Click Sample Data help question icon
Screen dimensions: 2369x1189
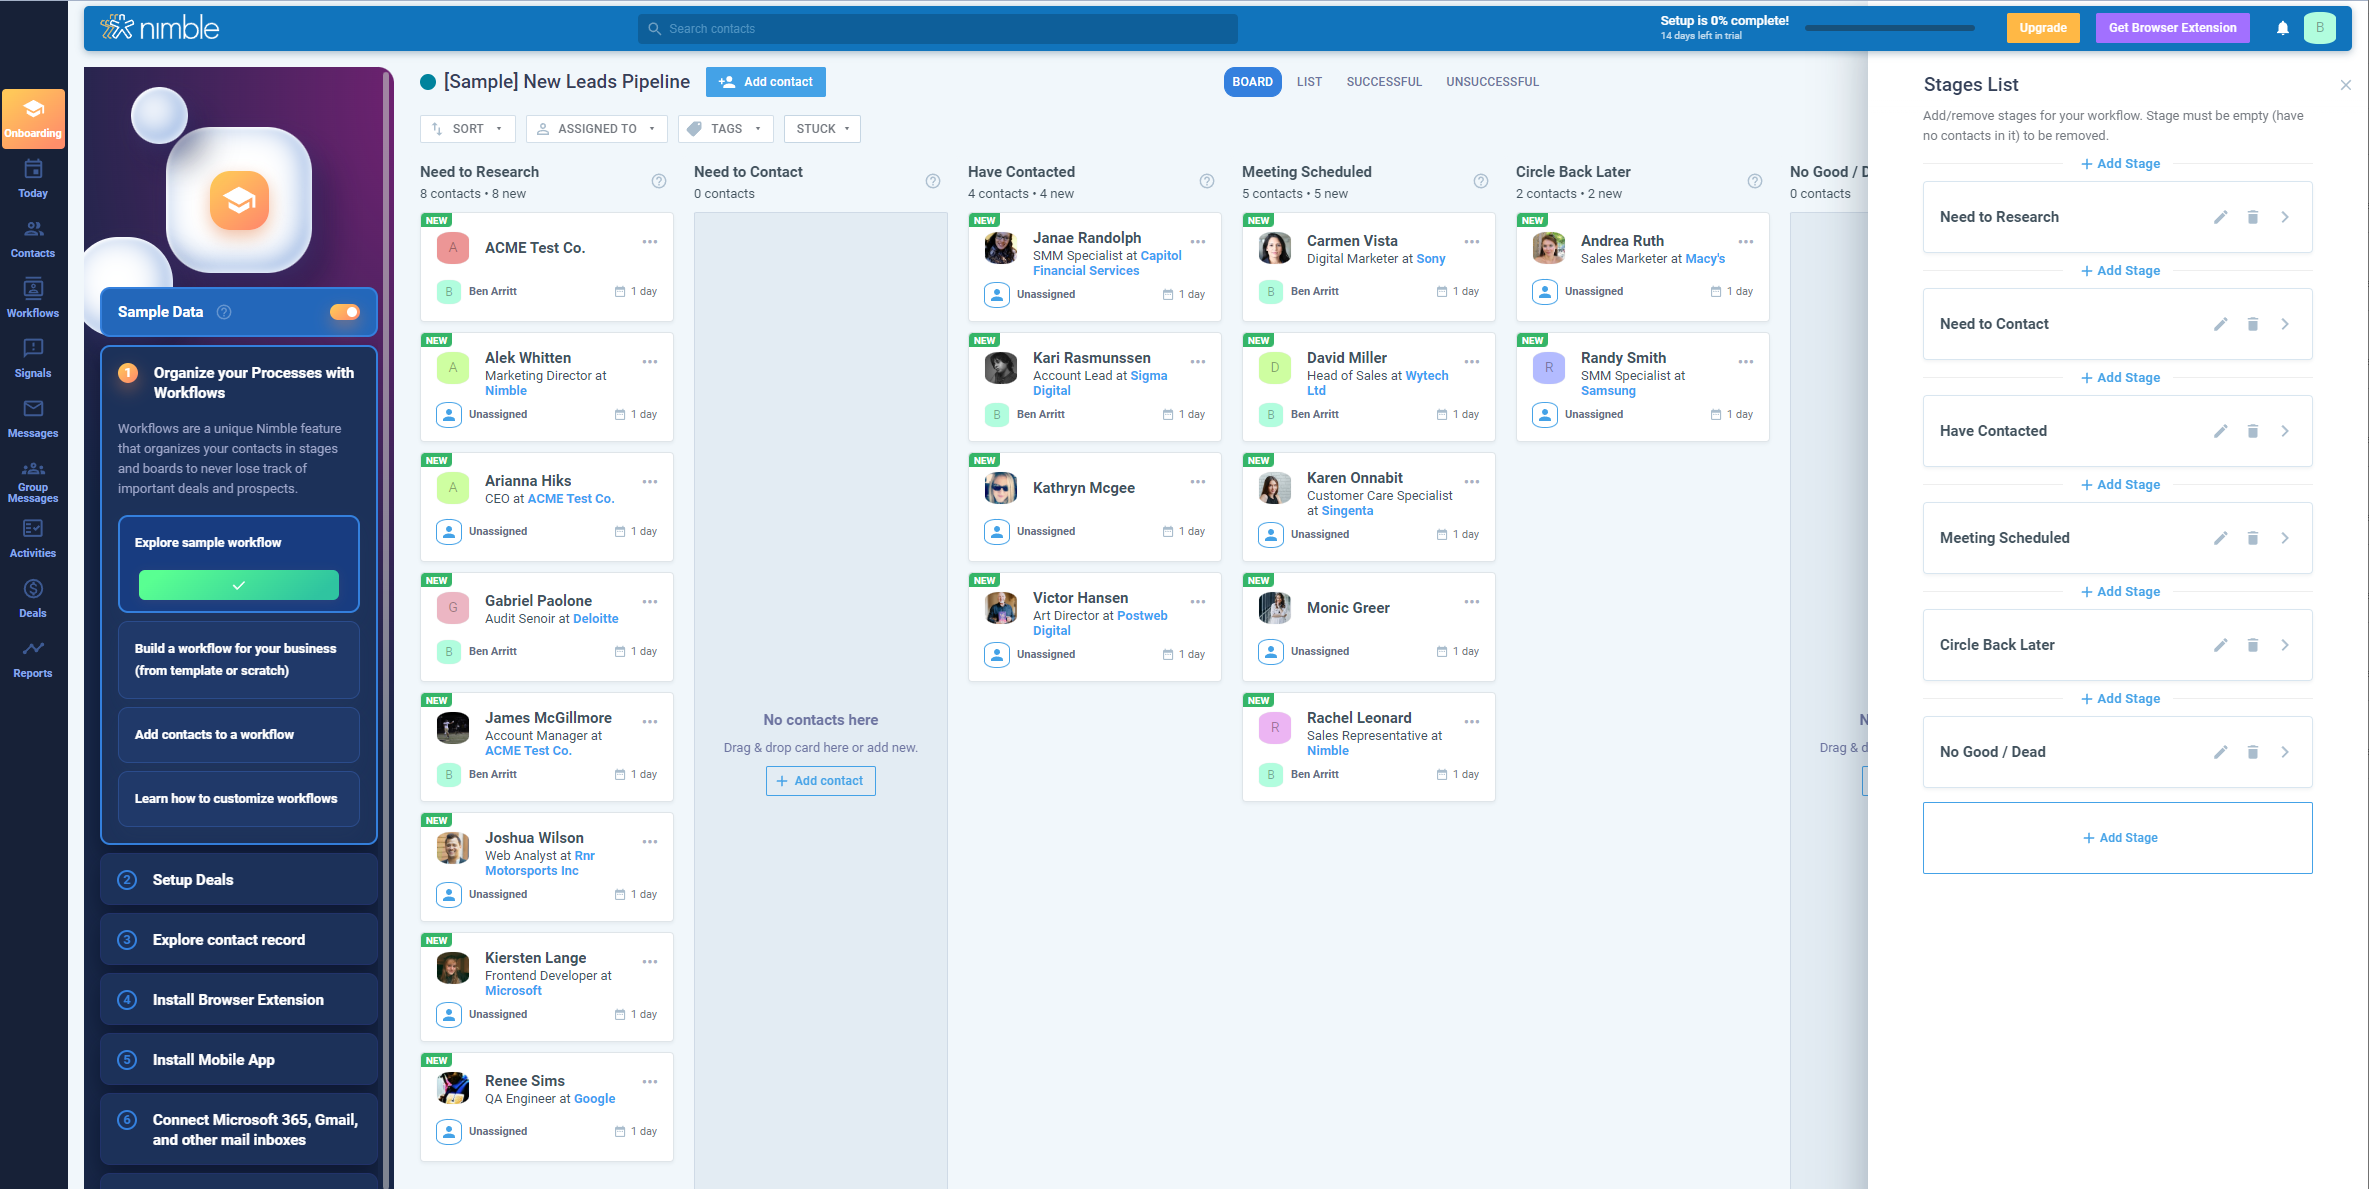click(x=224, y=312)
